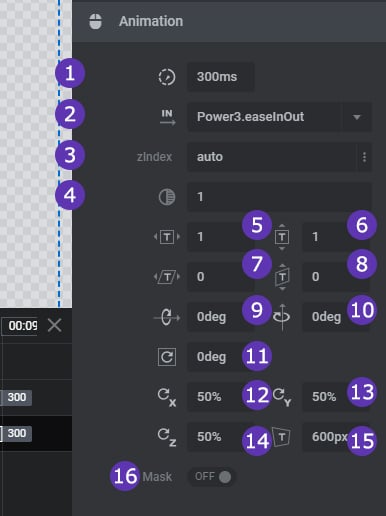Image resolution: width=386 pixels, height=516 pixels.
Task: Click the horizontal scale T icon
Action: (167, 237)
